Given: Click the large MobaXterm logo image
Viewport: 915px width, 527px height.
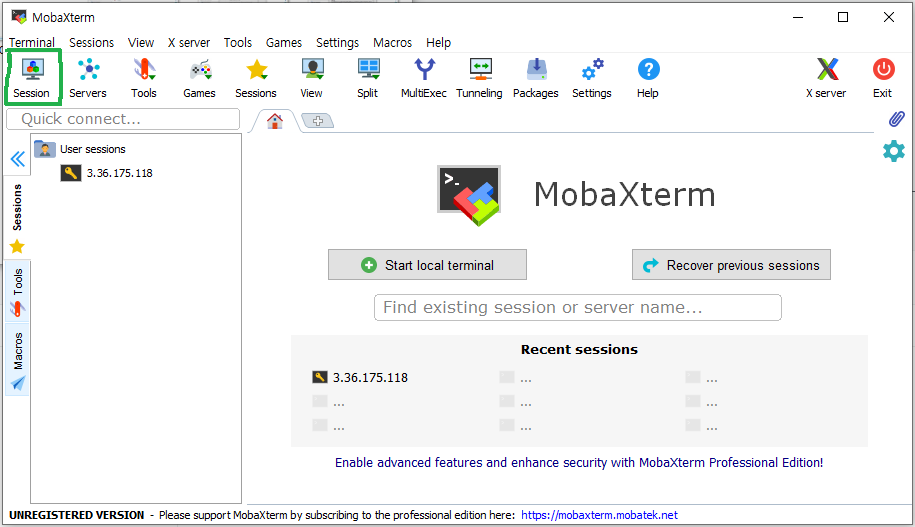Looking at the screenshot, I should click(469, 196).
